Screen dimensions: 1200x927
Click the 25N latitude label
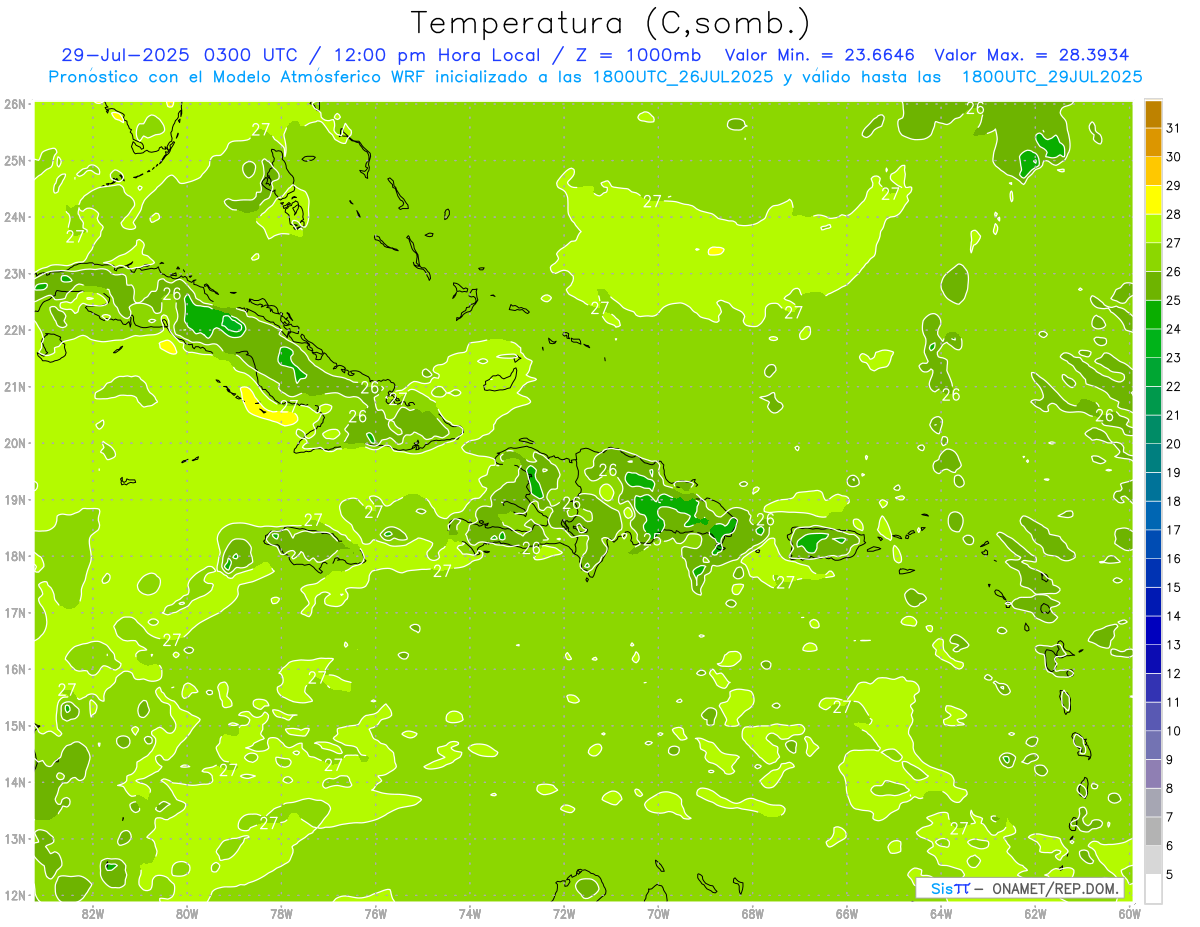pyautogui.click(x=14, y=160)
